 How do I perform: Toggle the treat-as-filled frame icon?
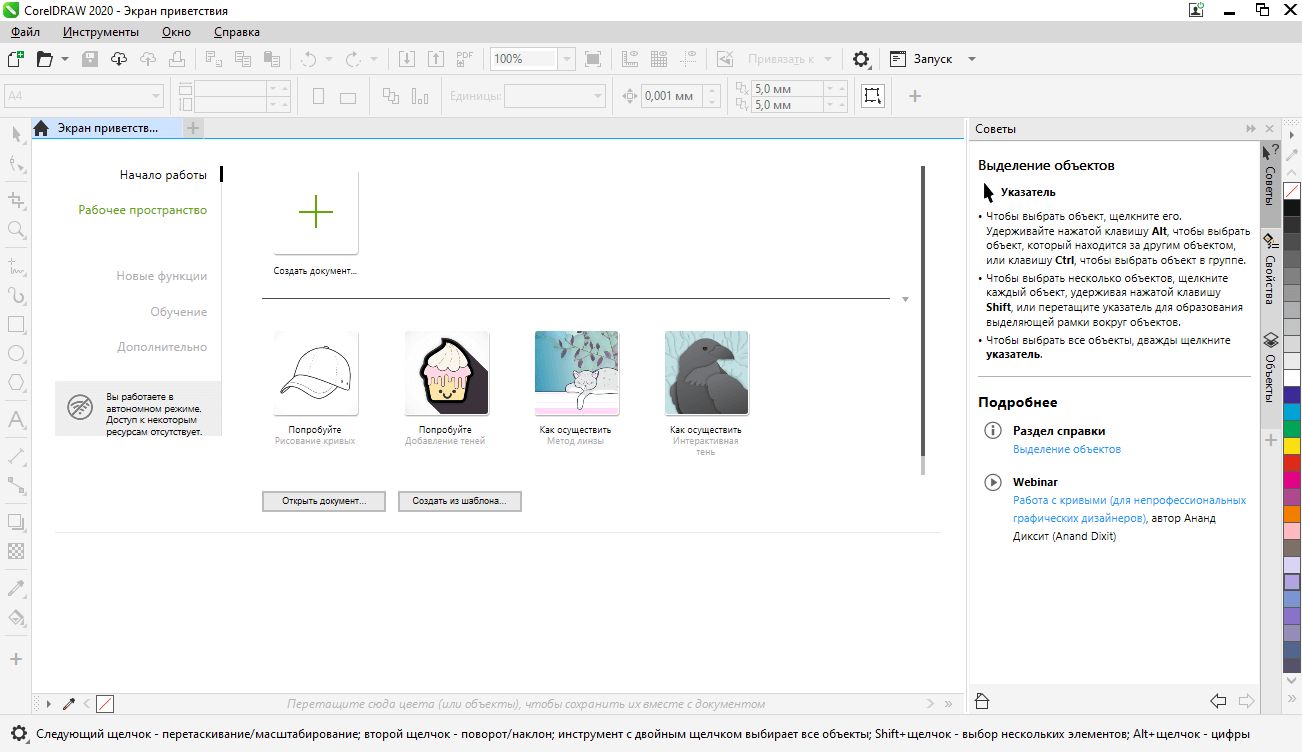click(873, 96)
